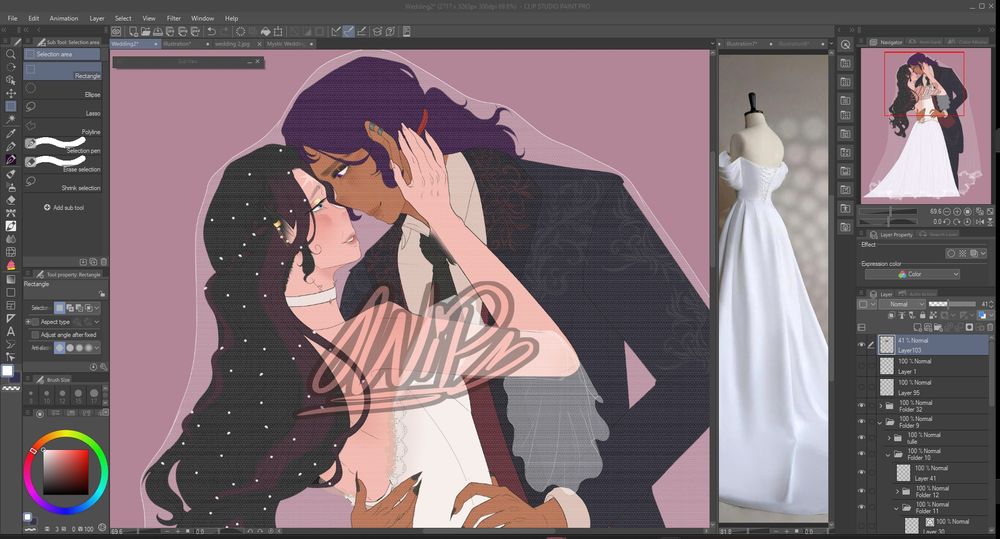Select the Eyedropper tool
Image resolution: width=1000 pixels, height=539 pixels.
11,133
